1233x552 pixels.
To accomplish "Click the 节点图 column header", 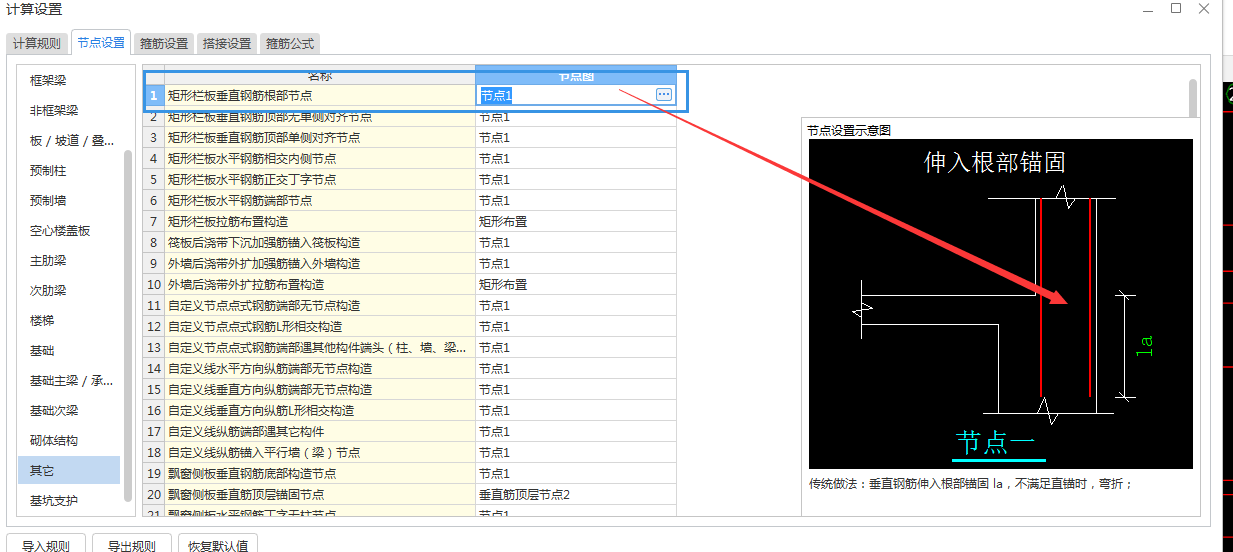I will pos(576,76).
